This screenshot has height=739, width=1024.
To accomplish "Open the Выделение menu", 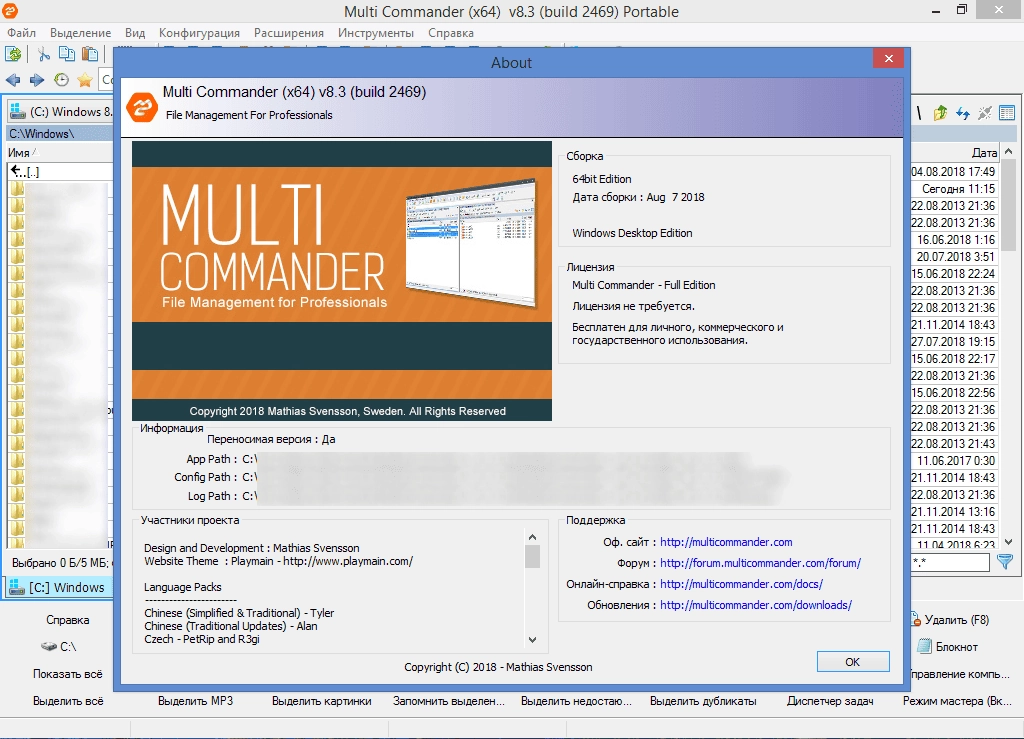I will 80,33.
